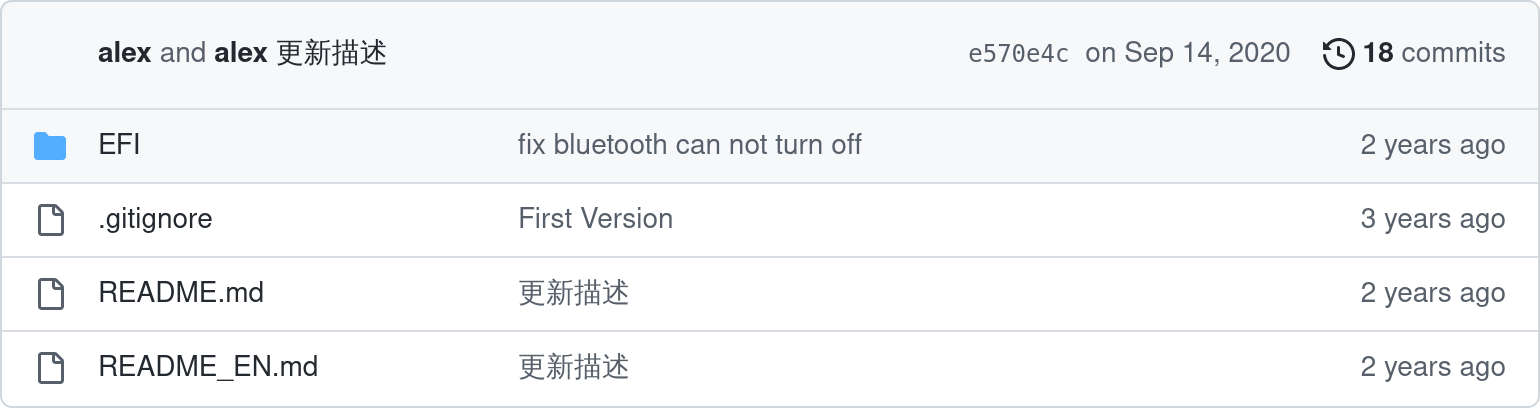Open README_EN.md file
This screenshot has height=410, width=1540.
208,367
